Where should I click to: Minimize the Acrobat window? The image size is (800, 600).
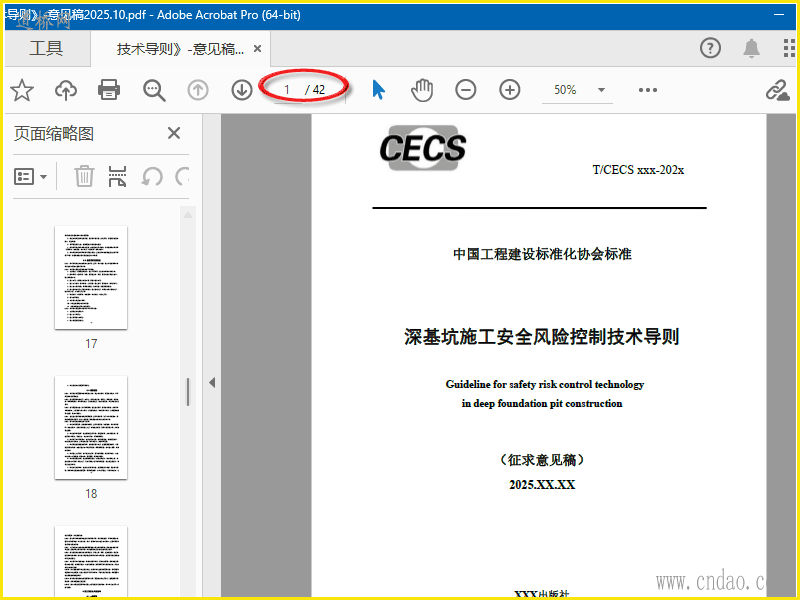779,15
